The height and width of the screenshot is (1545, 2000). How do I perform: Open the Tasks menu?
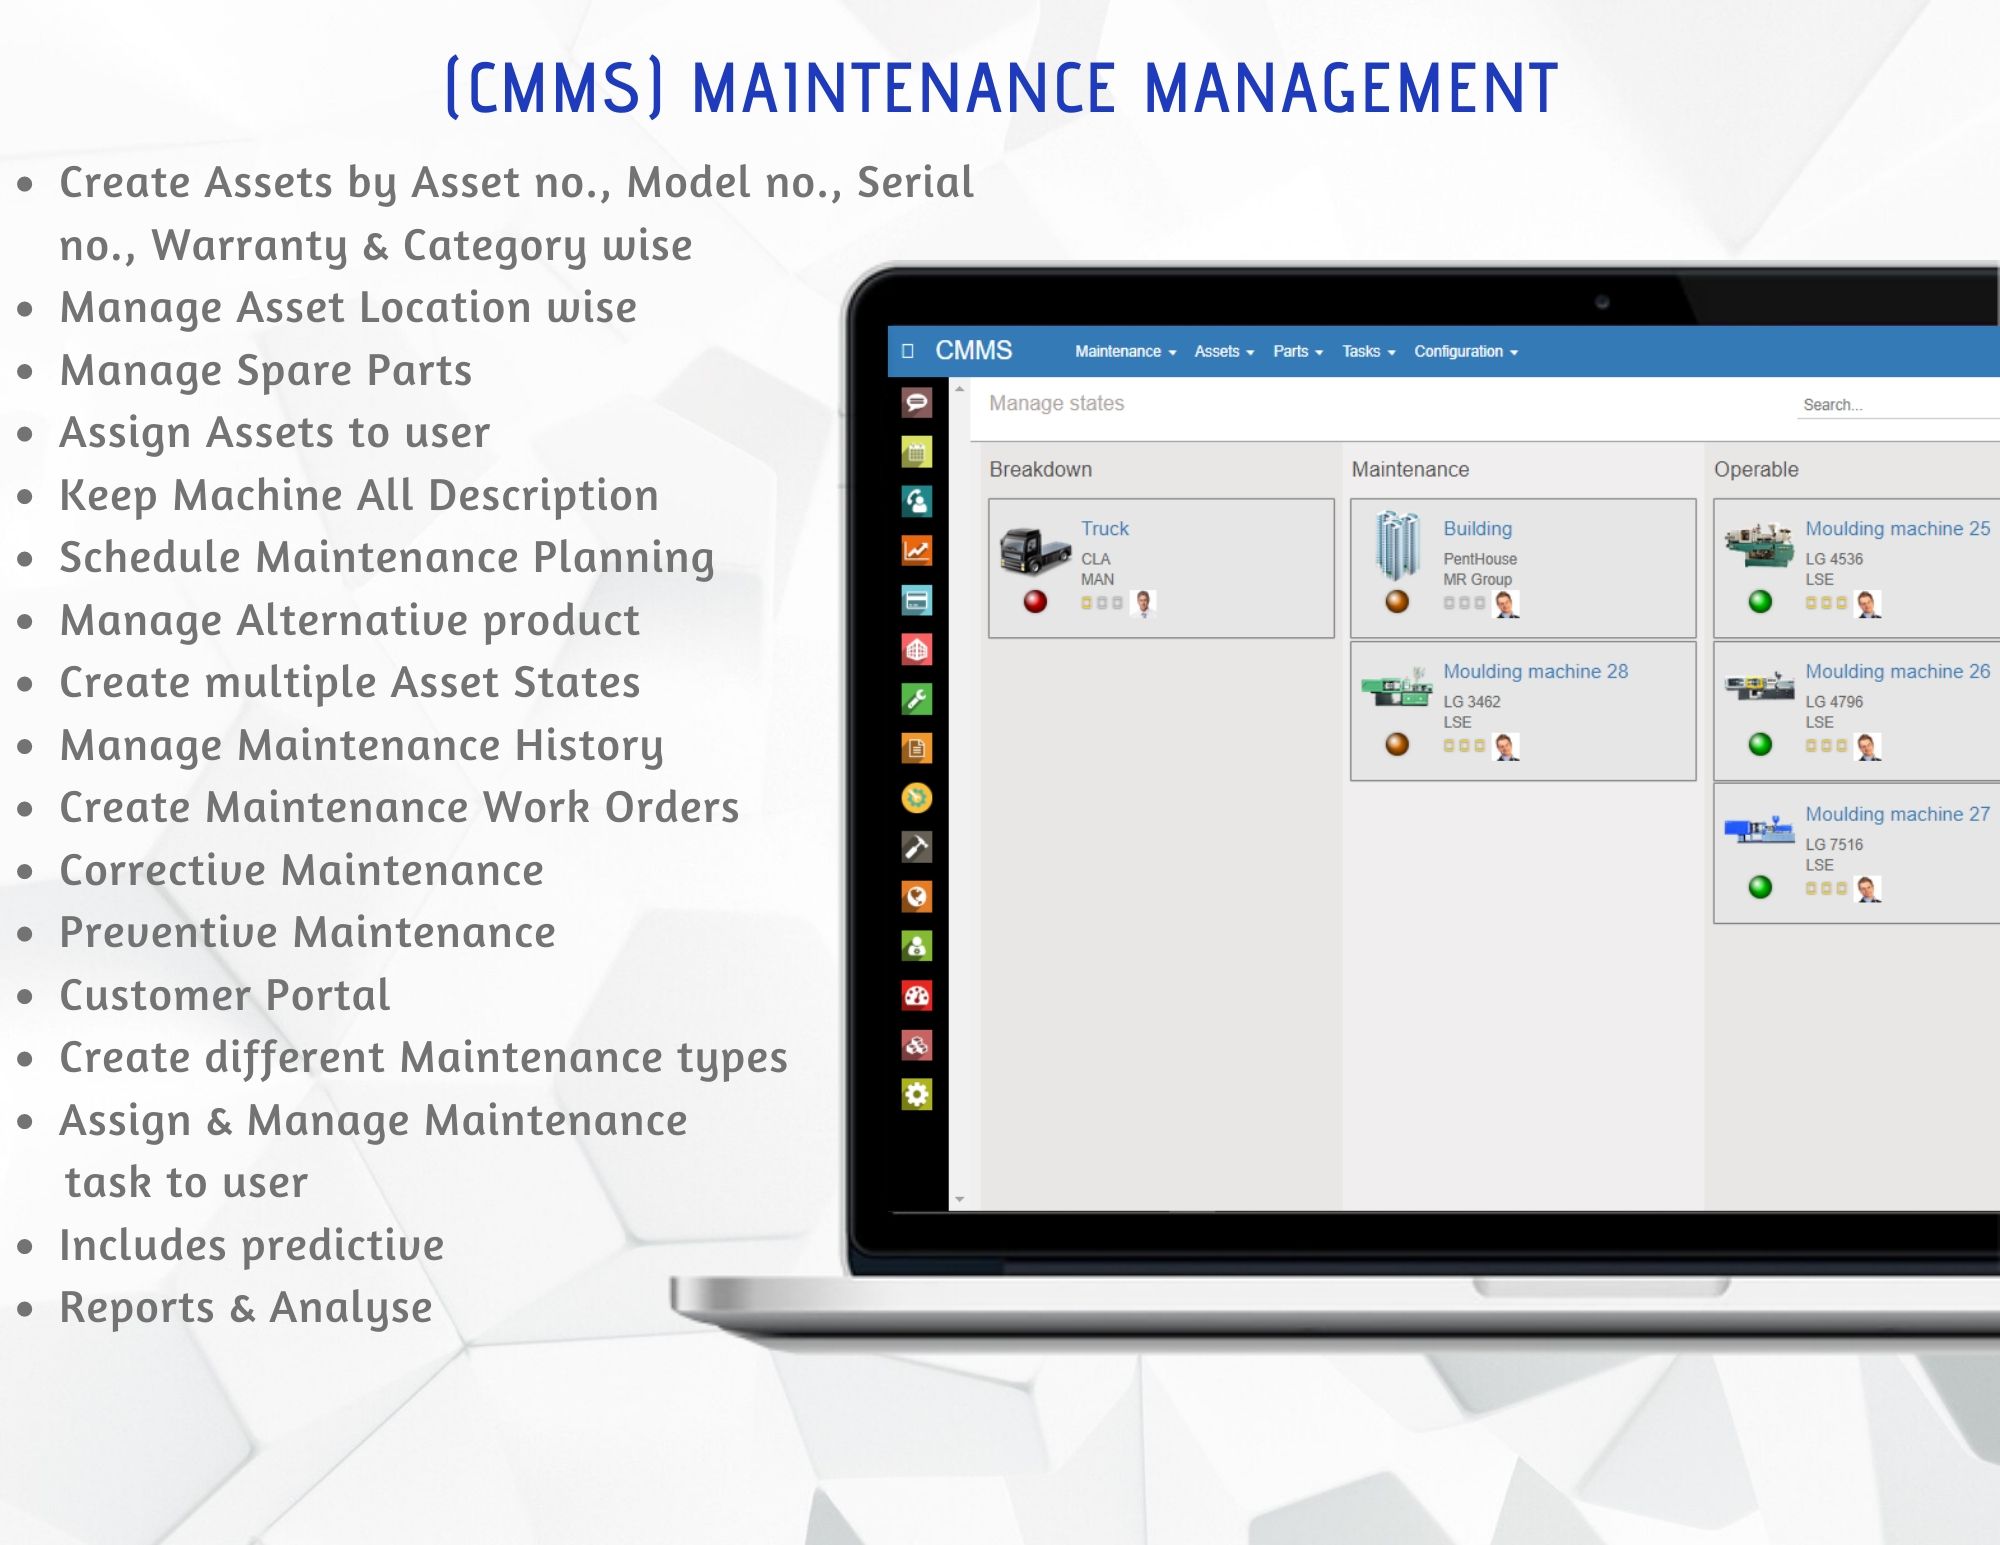[x=1368, y=351]
